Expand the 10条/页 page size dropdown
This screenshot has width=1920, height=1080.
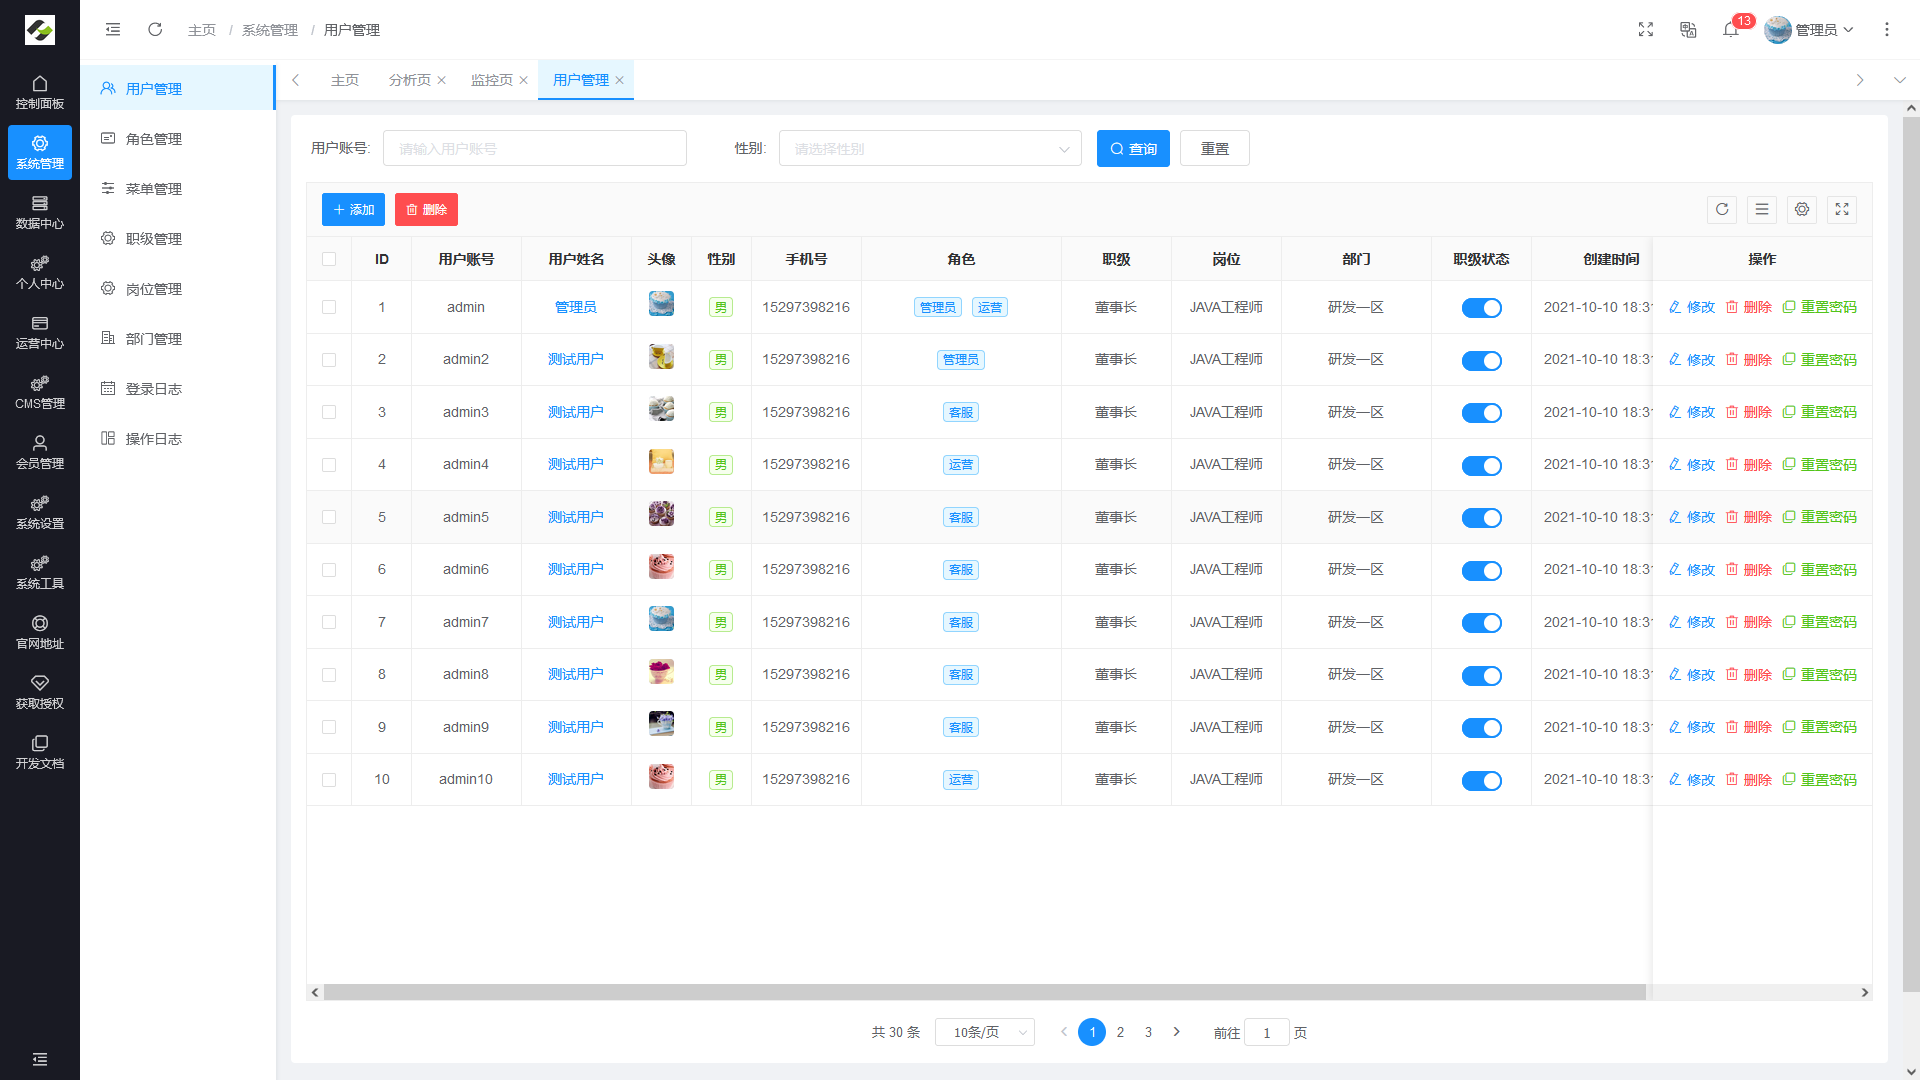pos(984,1032)
